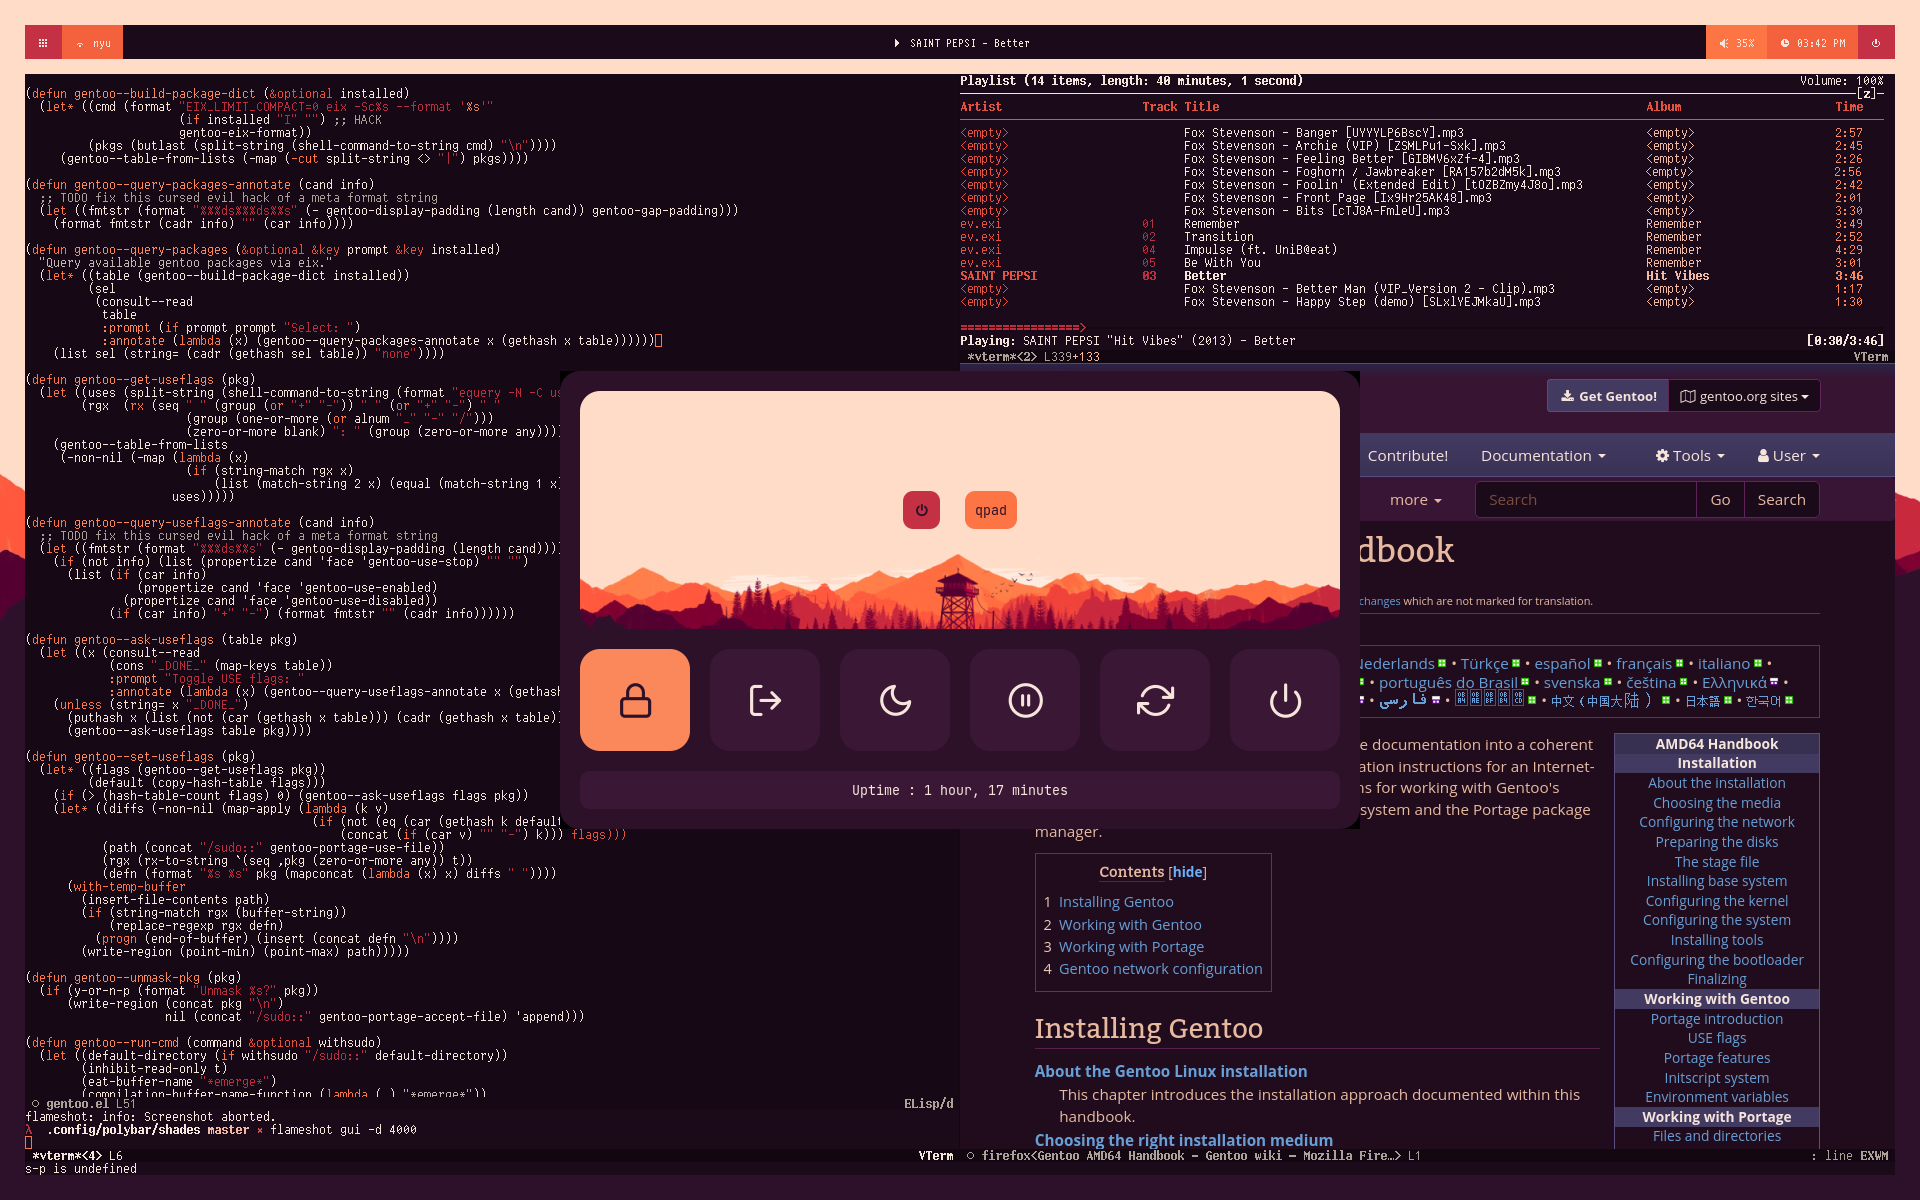Image resolution: width=1920 pixels, height=1200 pixels.
Task: Open contents entry Working with Portage
Action: click(1131, 947)
